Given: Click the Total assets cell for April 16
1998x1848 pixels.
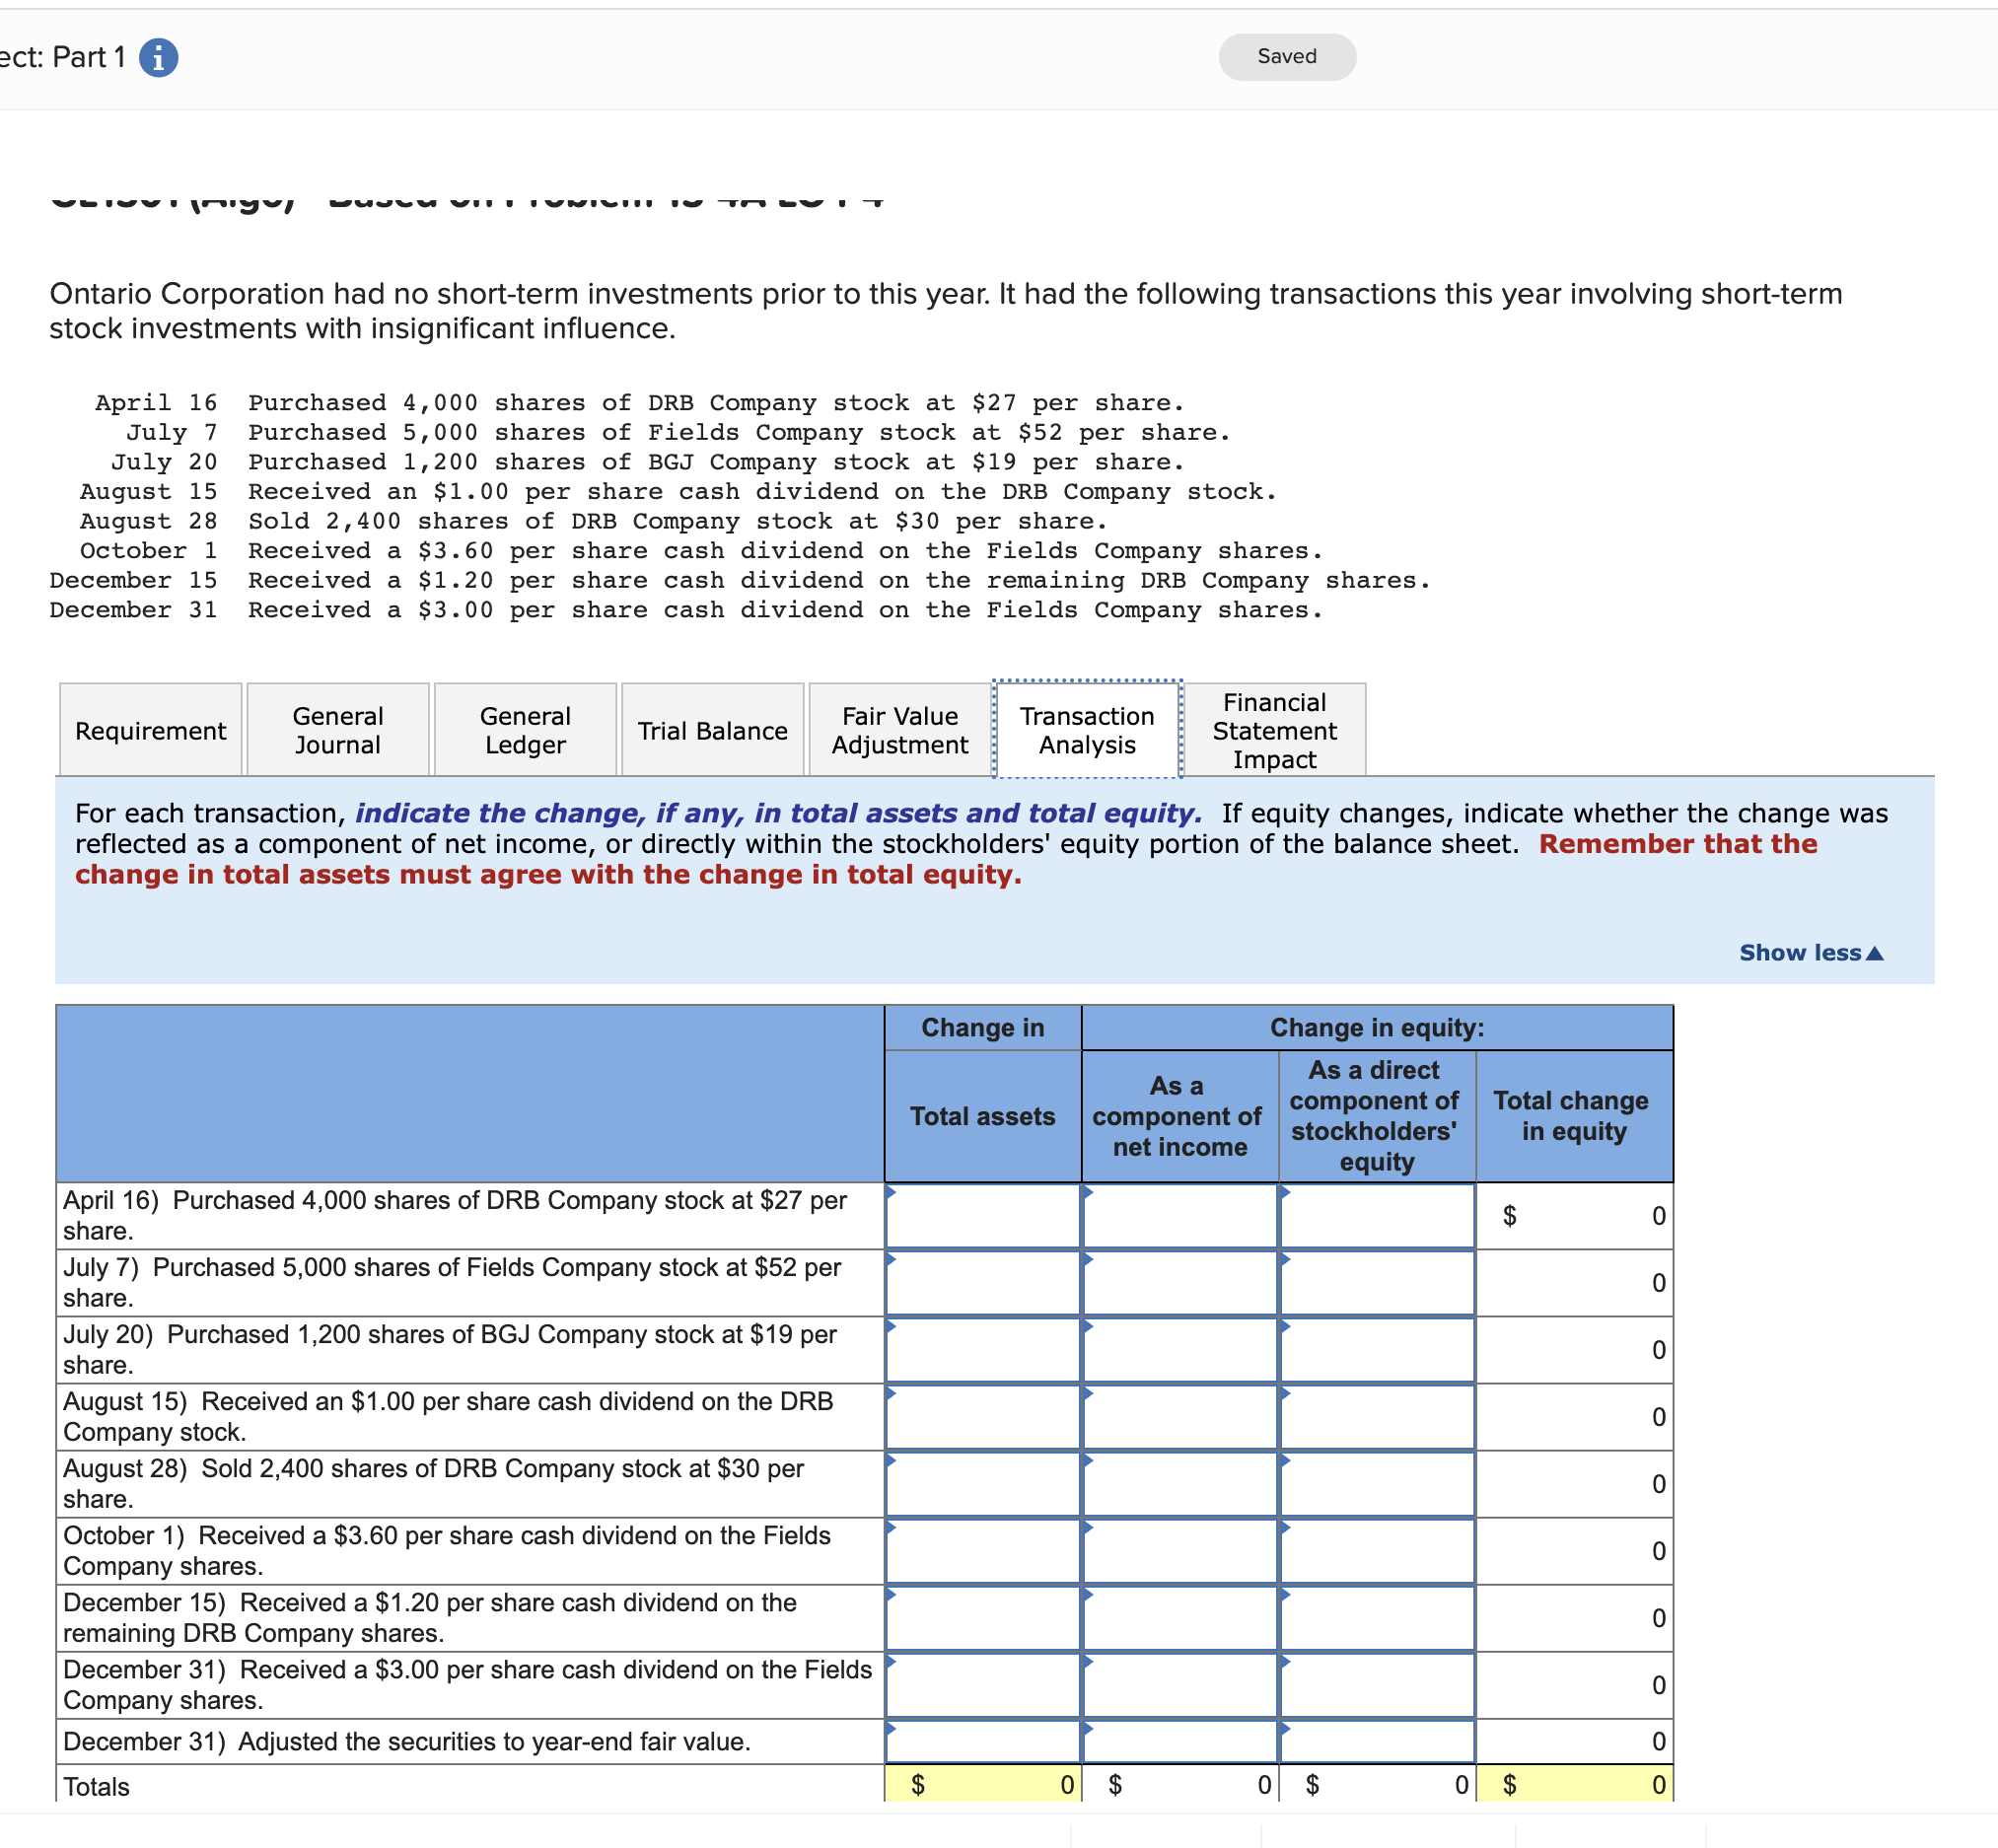Looking at the screenshot, I should pyautogui.click(x=982, y=1216).
